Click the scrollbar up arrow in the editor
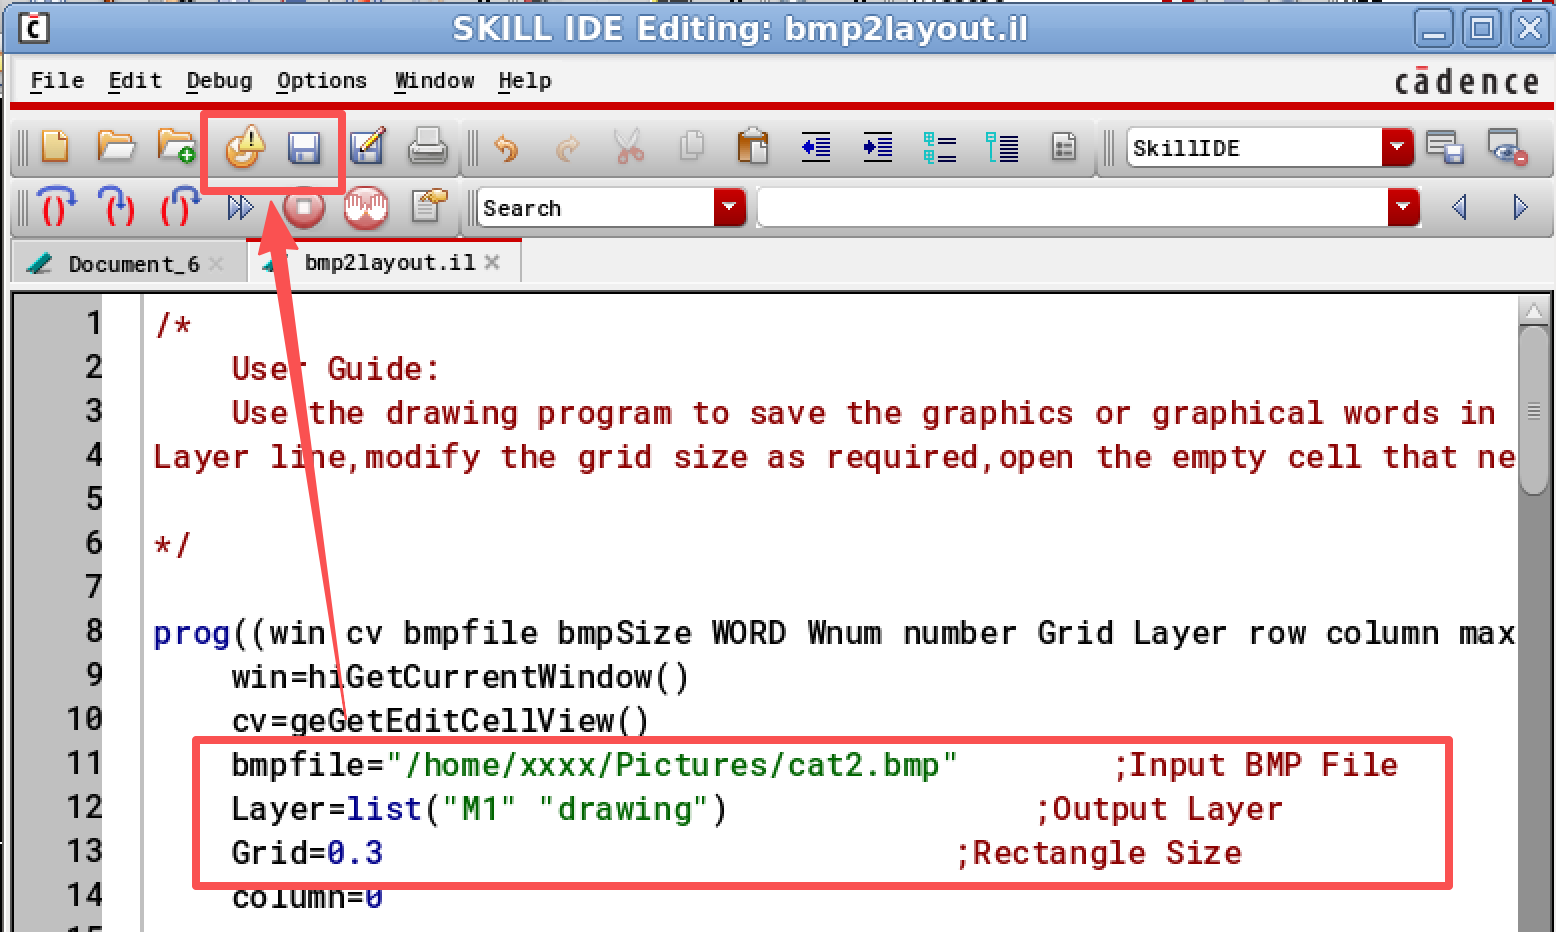The width and height of the screenshot is (1556, 932). [x=1533, y=311]
